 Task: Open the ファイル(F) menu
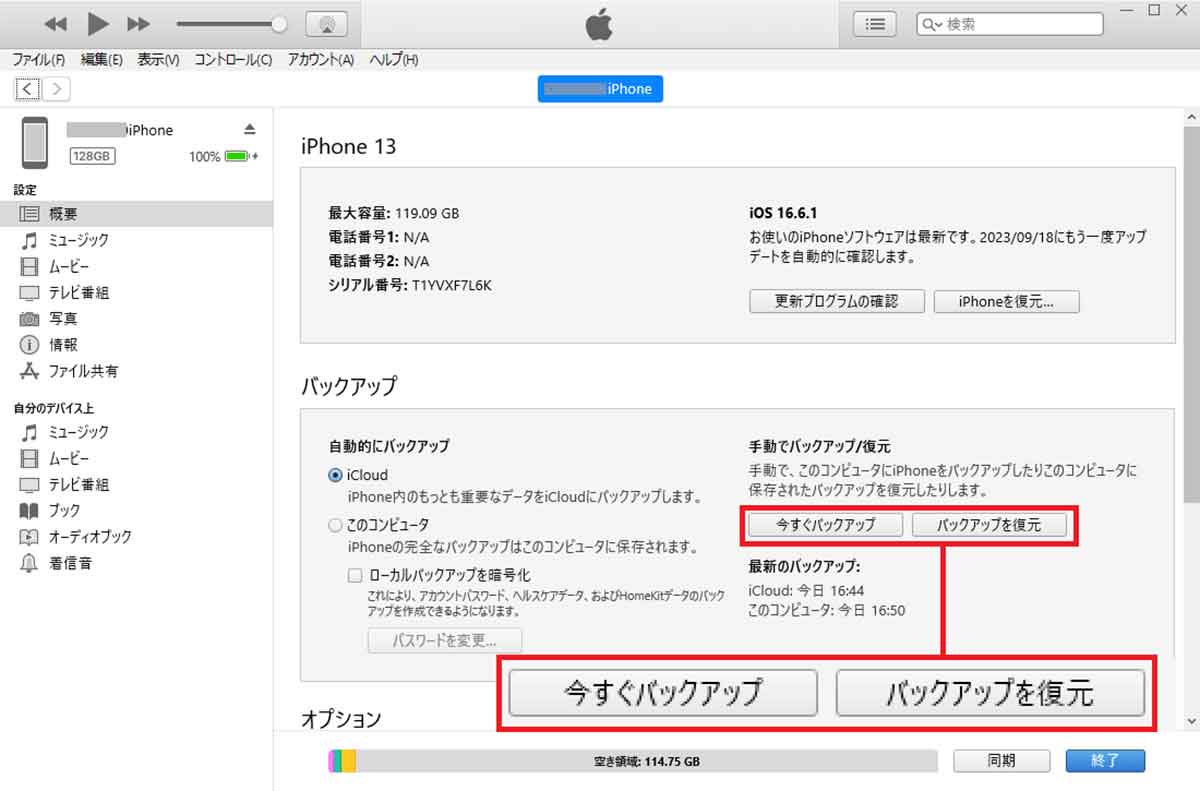click(39, 60)
